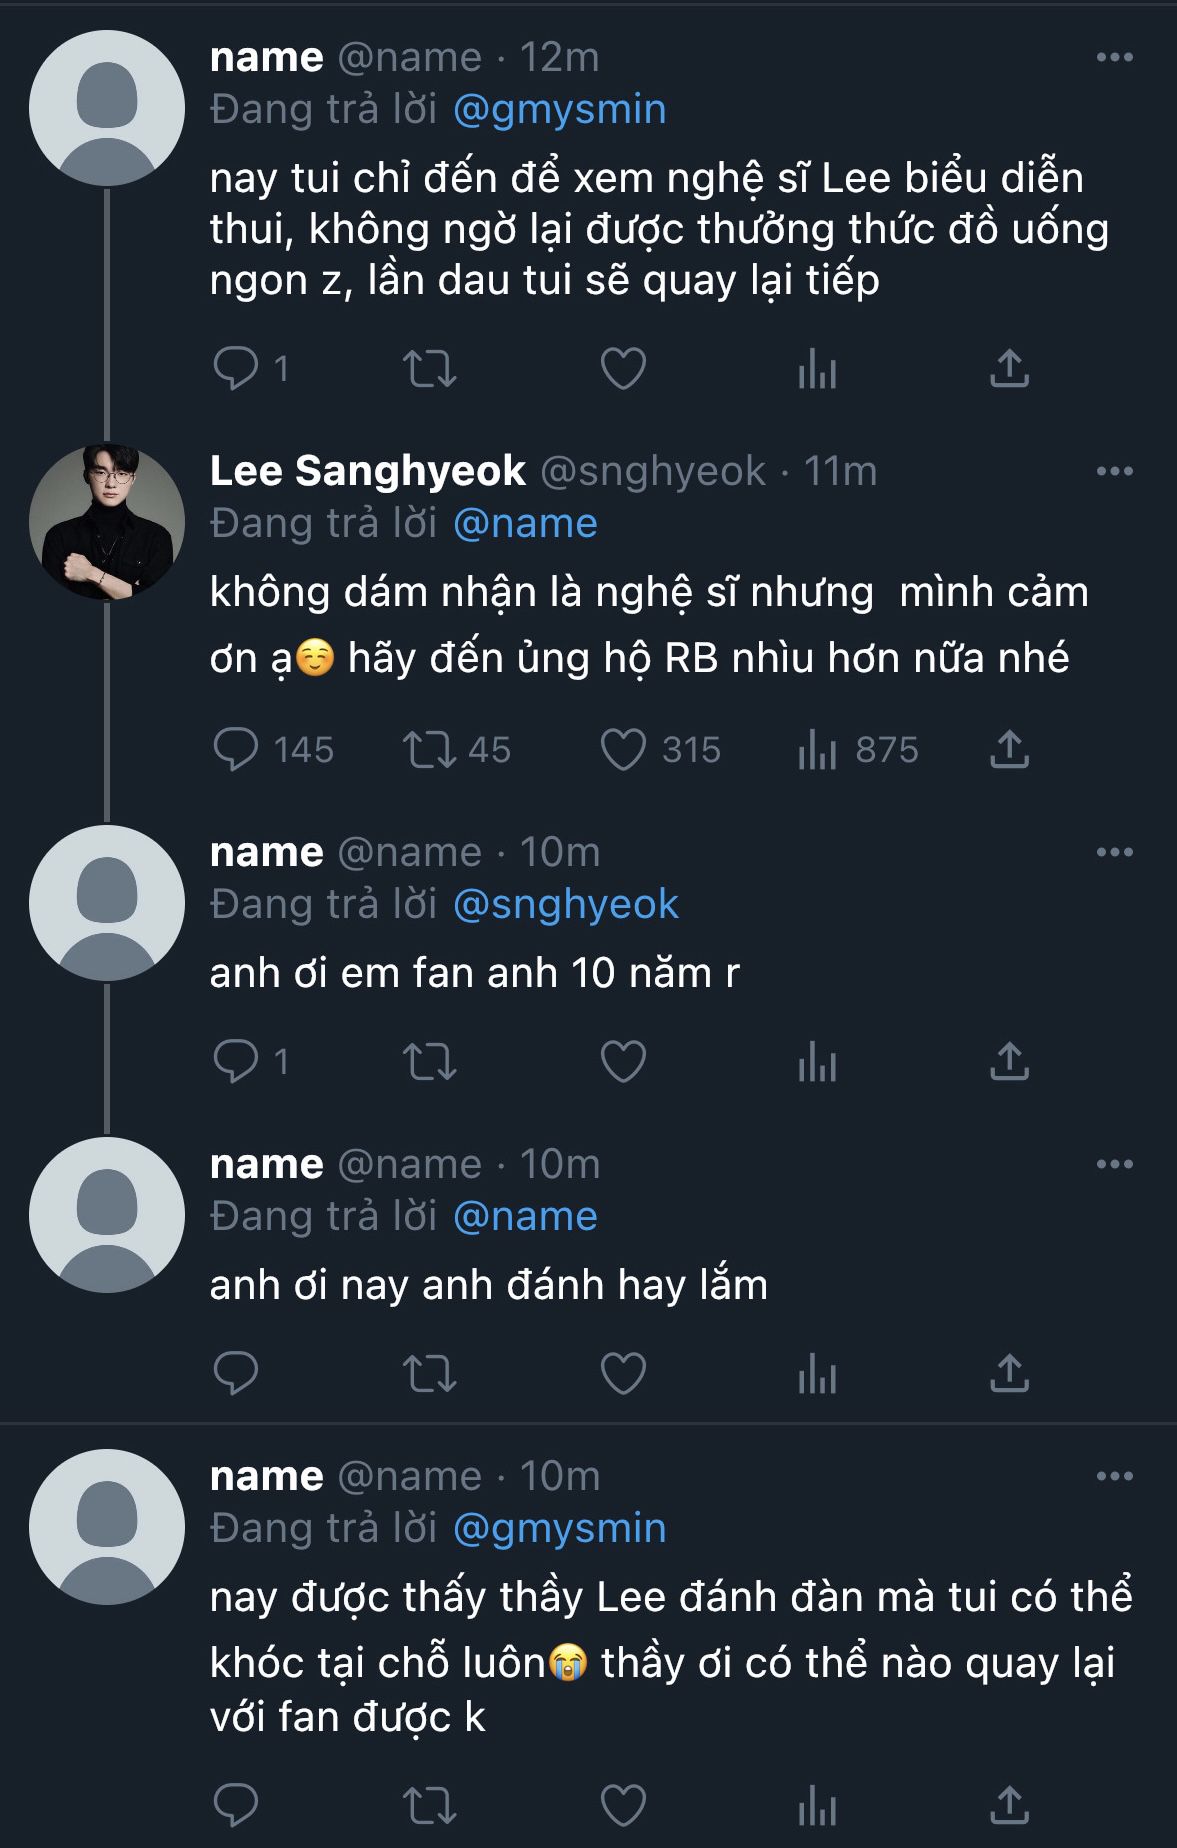Share the 'thầy Lee đánh đàn' tweet
This screenshot has height=1848, width=1177.
[x=1009, y=1805]
